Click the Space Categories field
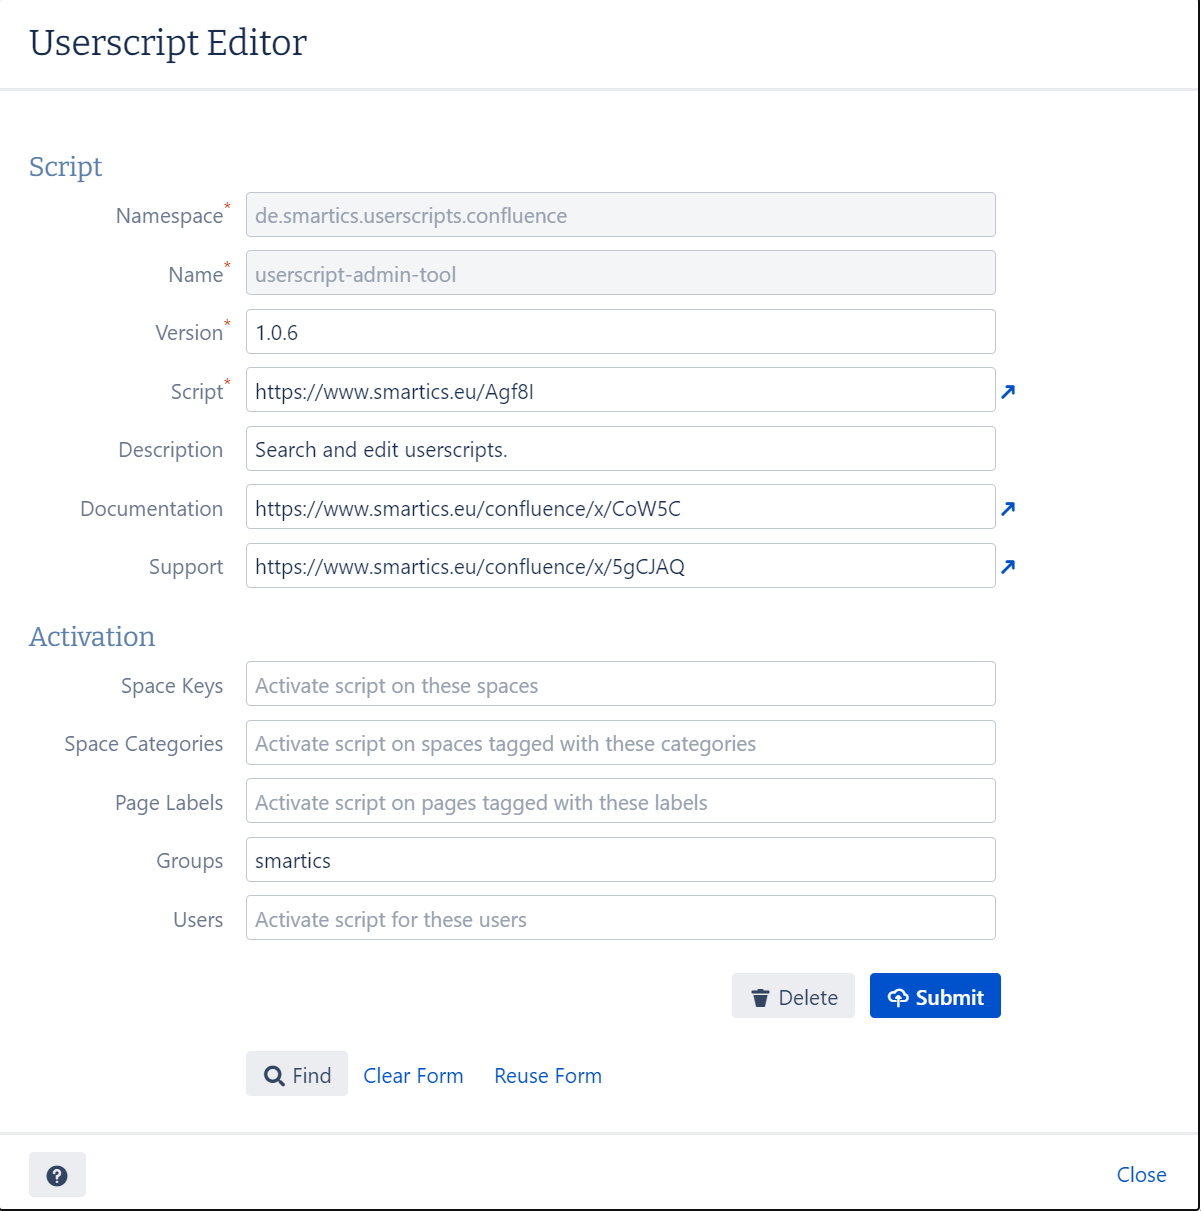 [x=620, y=743]
